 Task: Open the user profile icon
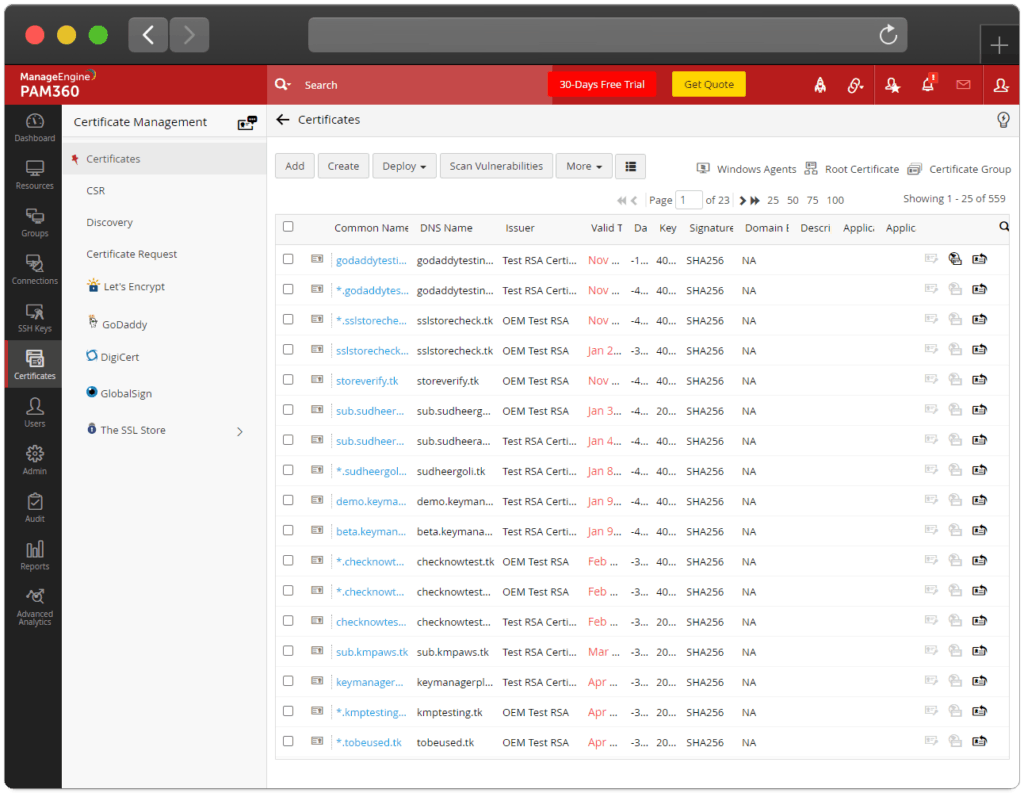[1001, 85]
